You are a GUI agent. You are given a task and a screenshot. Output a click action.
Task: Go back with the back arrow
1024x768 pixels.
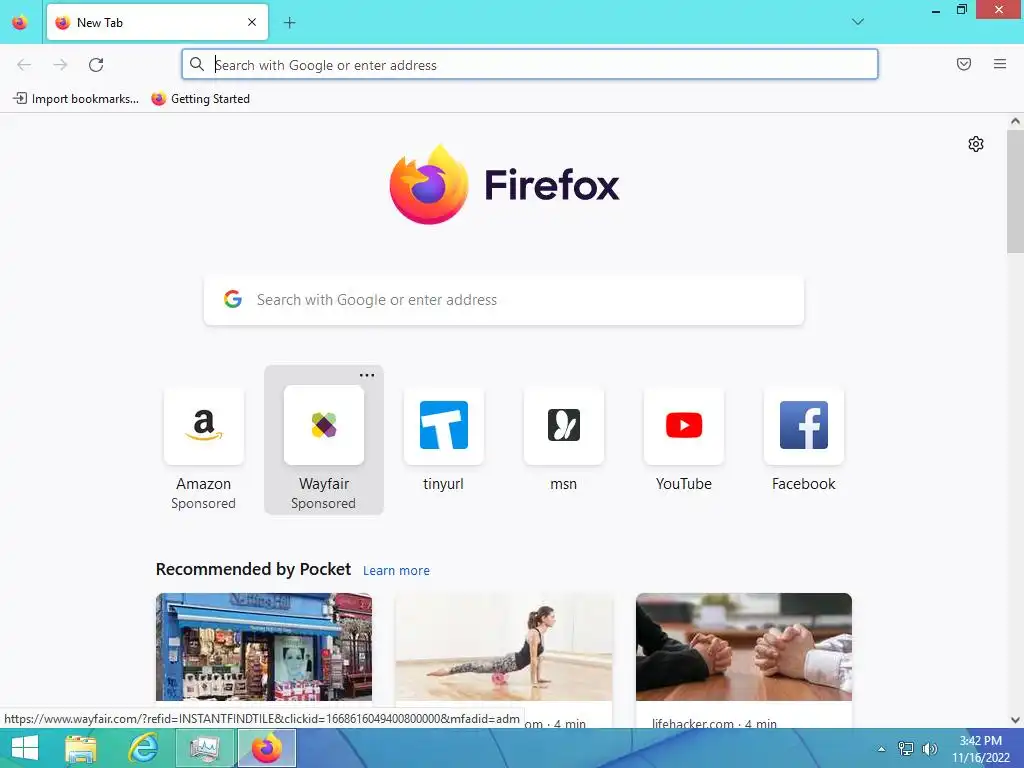point(24,65)
